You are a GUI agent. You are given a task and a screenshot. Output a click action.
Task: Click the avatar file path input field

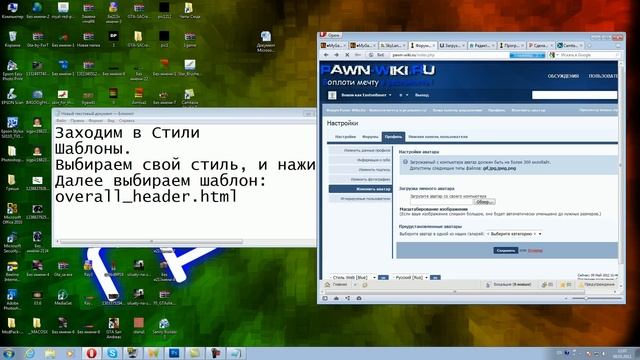click(441, 202)
